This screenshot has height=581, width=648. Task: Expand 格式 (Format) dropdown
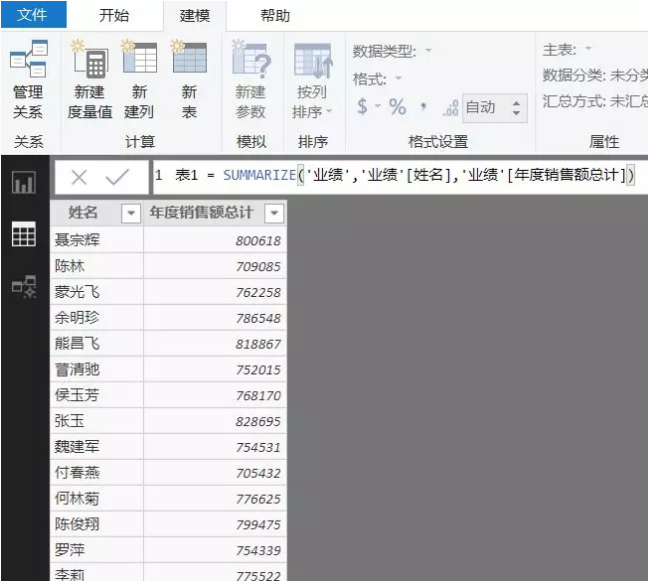(x=398, y=78)
